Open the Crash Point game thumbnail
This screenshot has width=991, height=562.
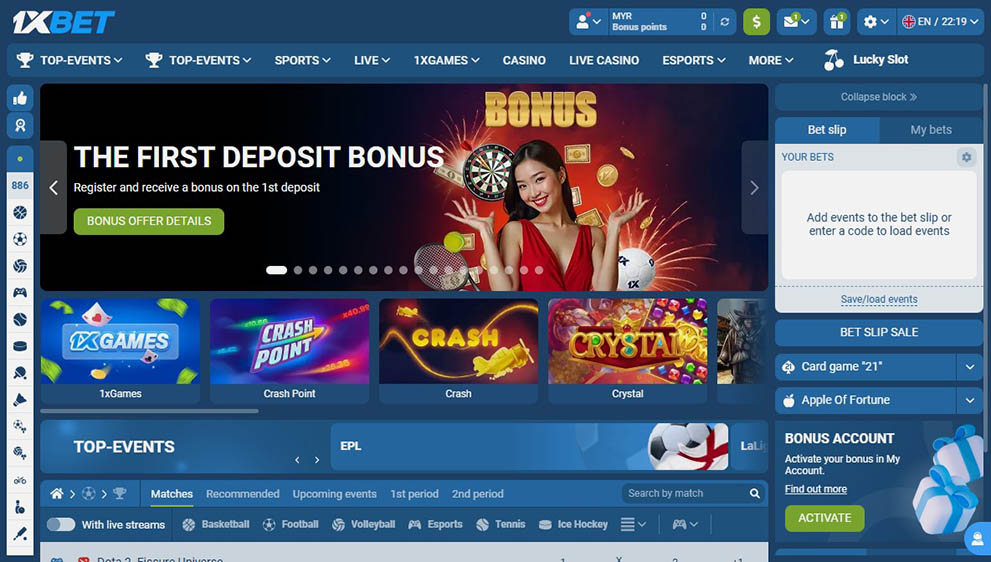pyautogui.click(x=289, y=351)
